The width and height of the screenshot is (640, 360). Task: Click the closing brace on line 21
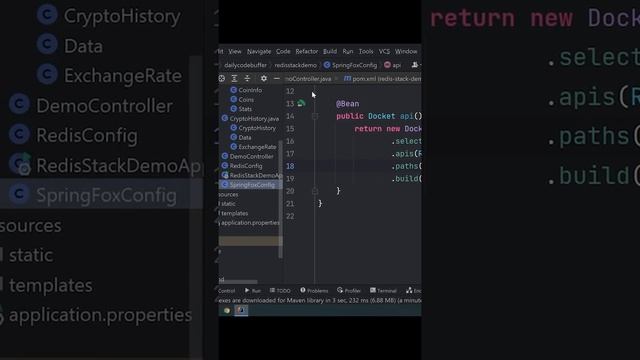320,203
